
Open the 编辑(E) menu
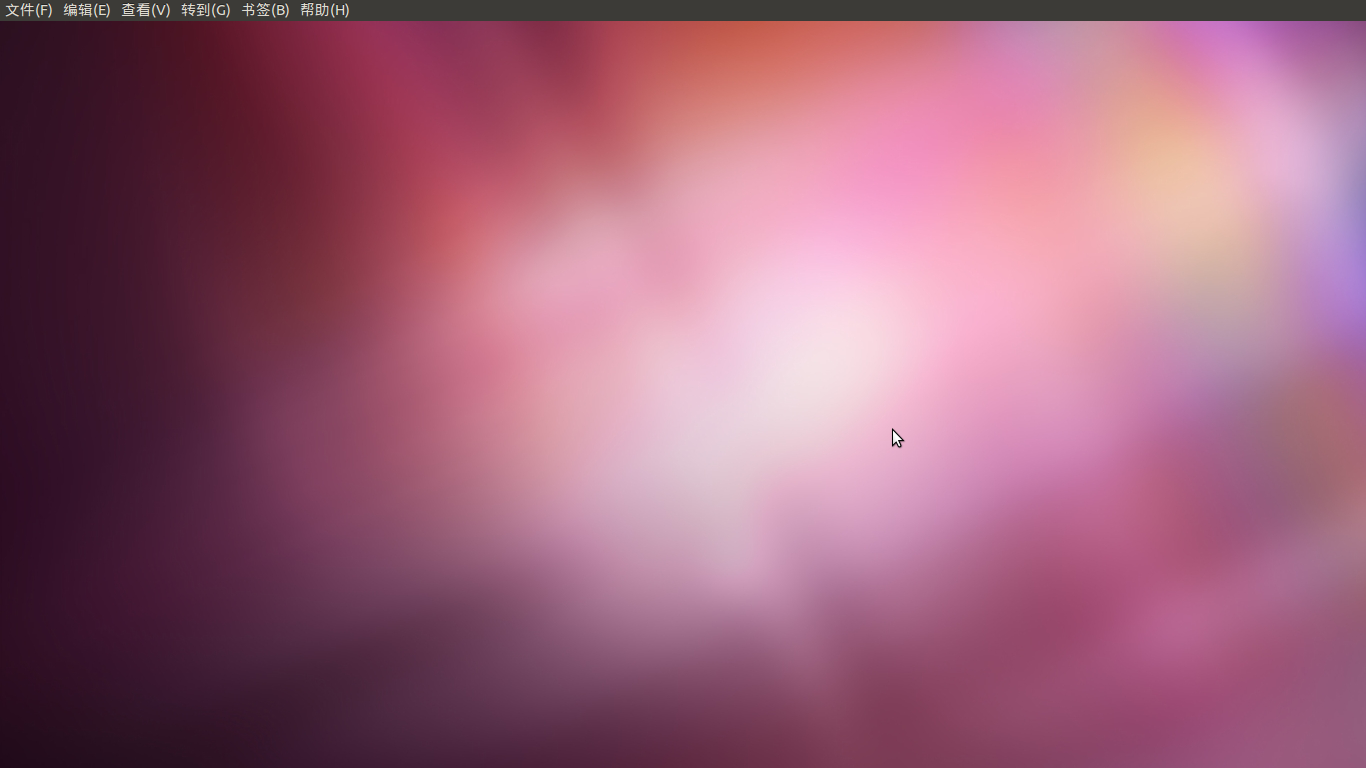tap(87, 10)
